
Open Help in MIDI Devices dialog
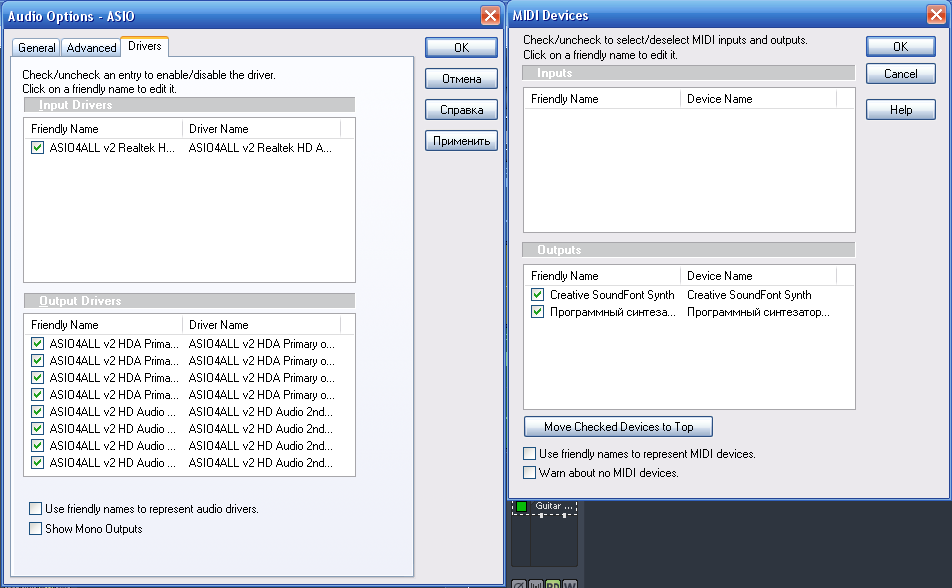point(900,110)
